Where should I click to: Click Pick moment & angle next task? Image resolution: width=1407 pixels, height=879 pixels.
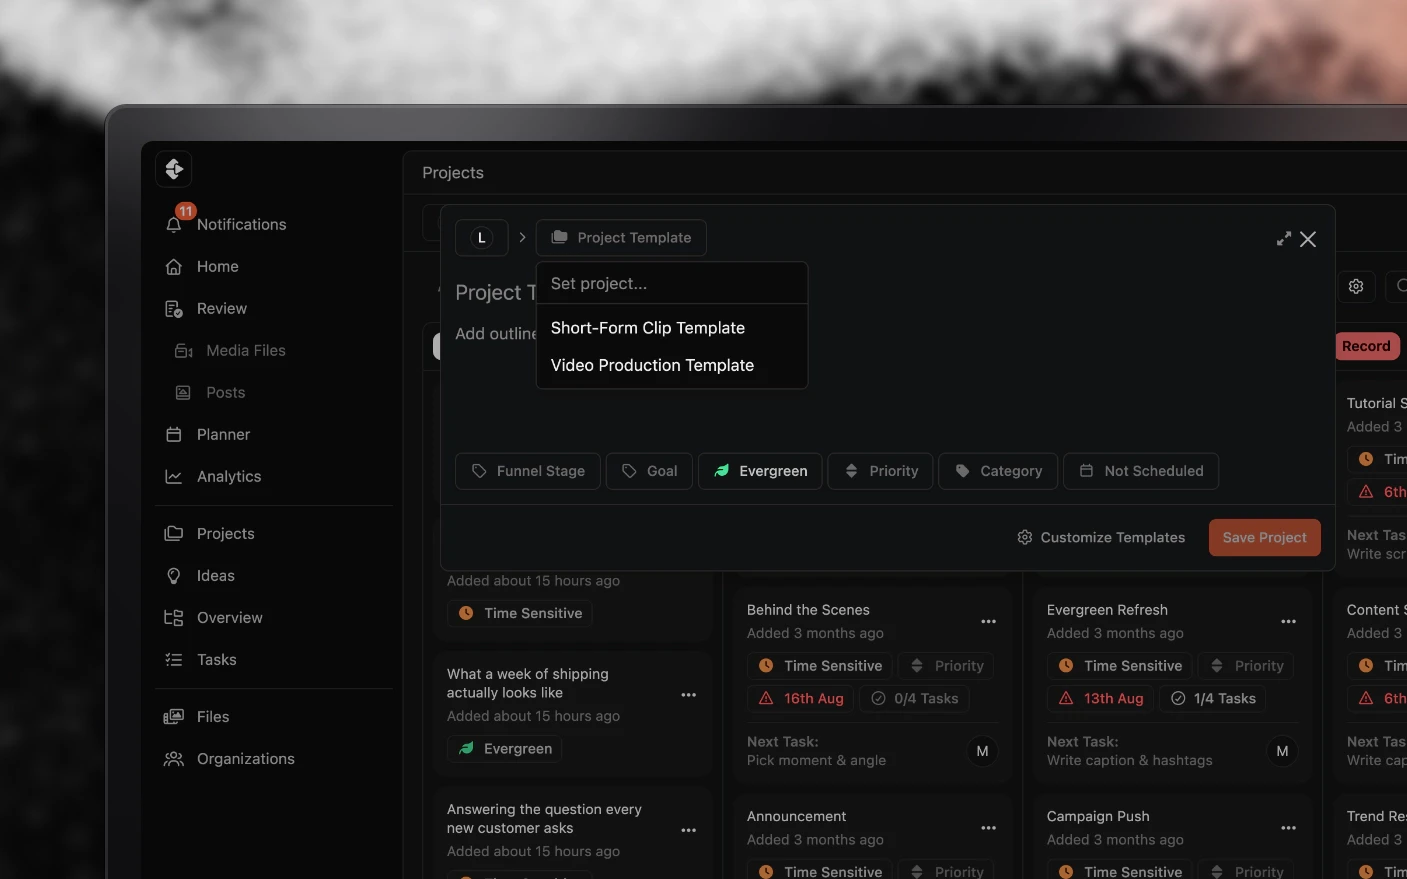point(816,761)
